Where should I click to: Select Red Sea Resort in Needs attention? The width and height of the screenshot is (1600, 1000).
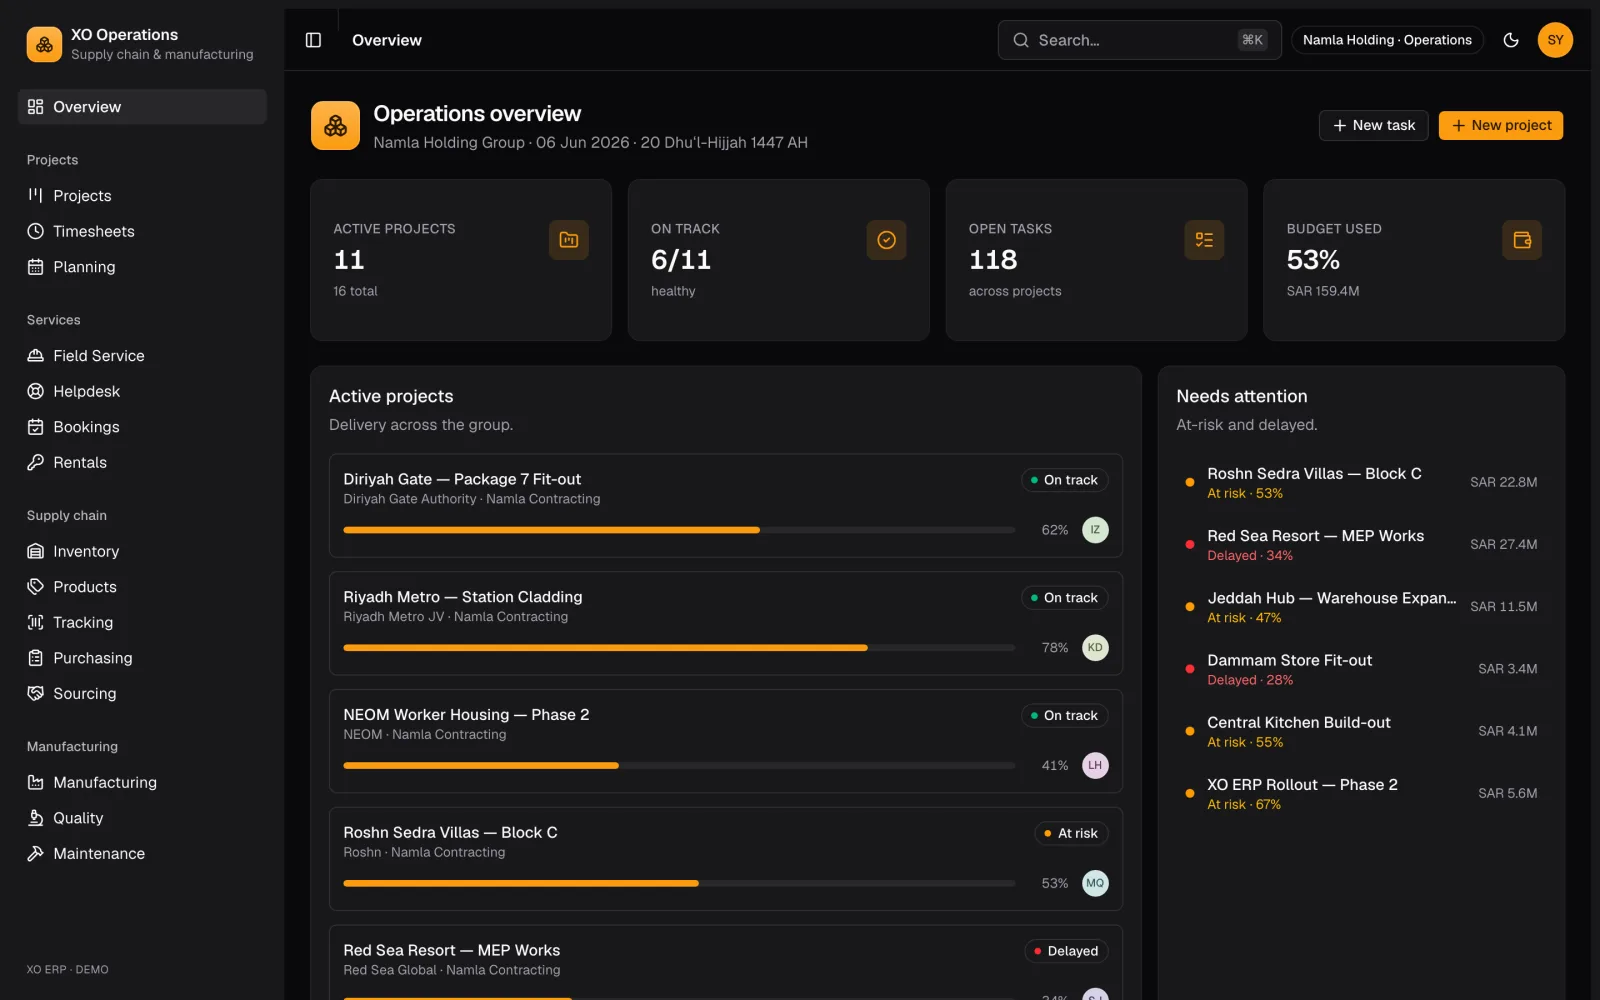click(1361, 545)
